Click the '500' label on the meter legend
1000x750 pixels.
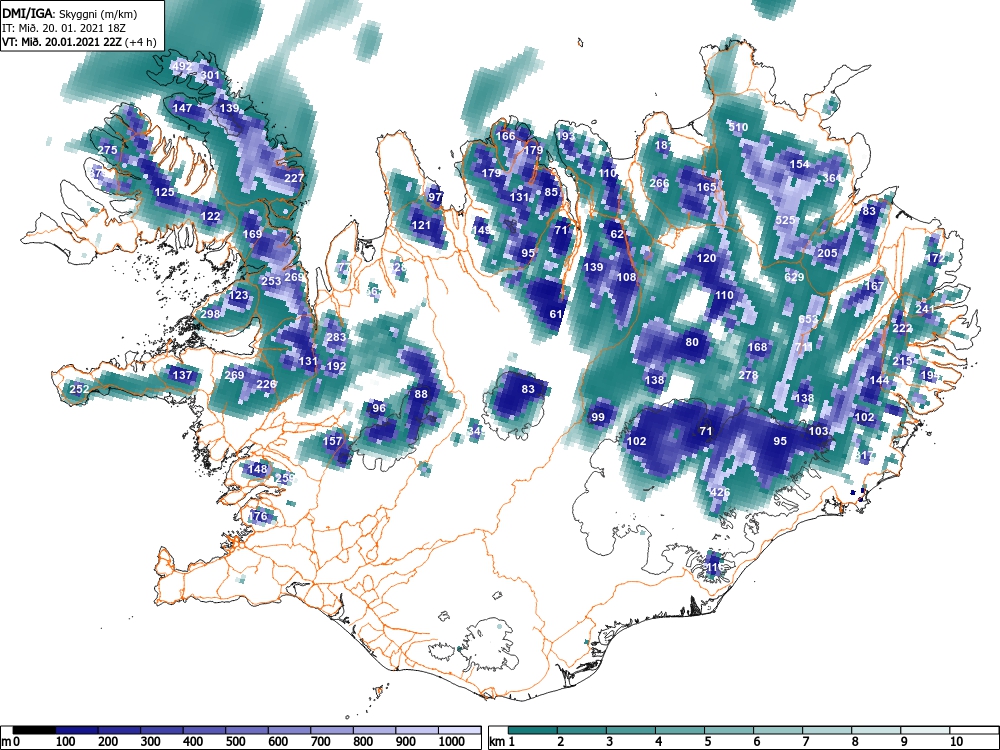[235, 742]
